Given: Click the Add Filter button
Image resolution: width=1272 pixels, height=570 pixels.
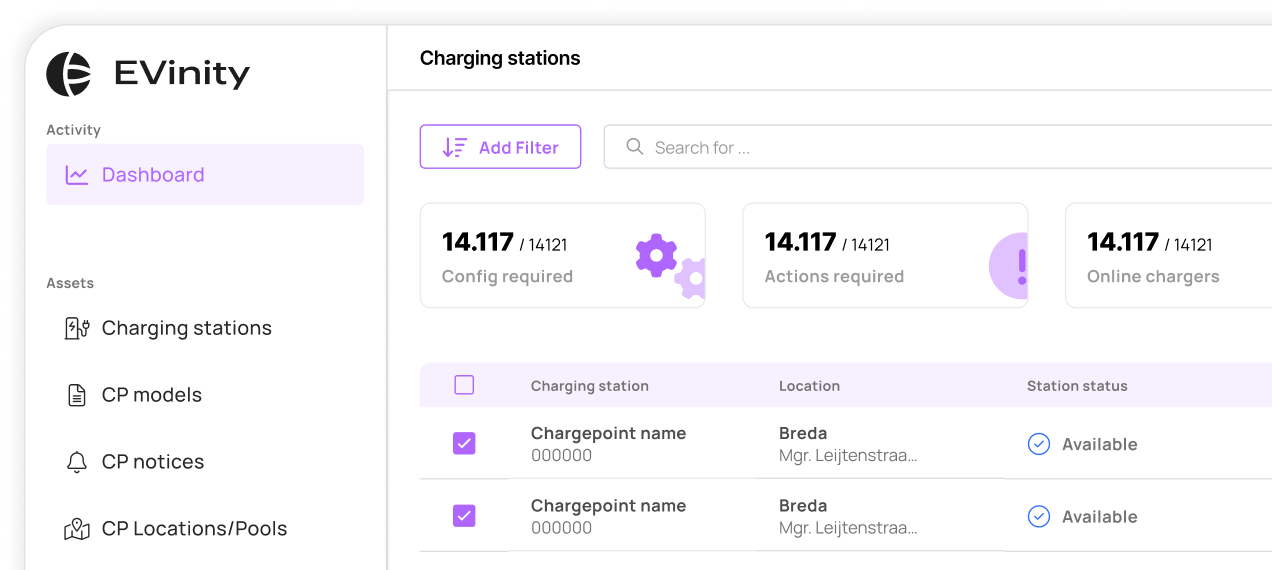Looking at the screenshot, I should (x=500, y=147).
